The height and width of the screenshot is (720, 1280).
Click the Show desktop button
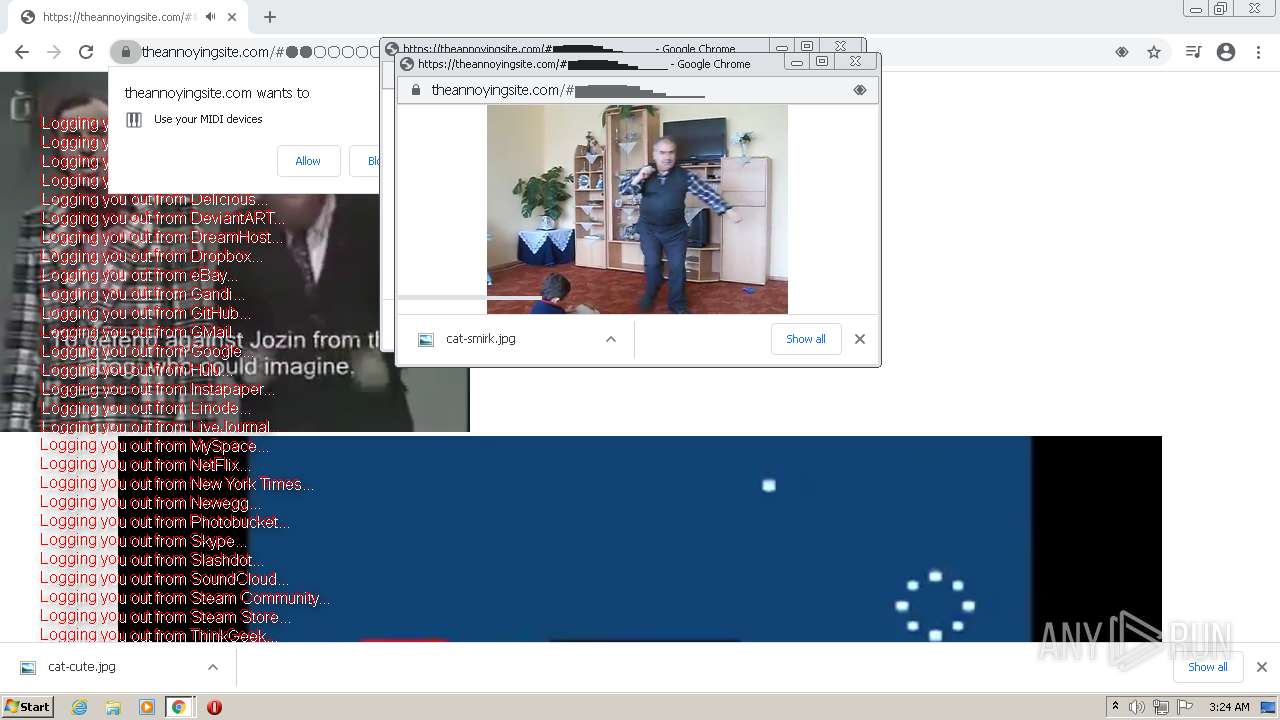coord(1268,707)
